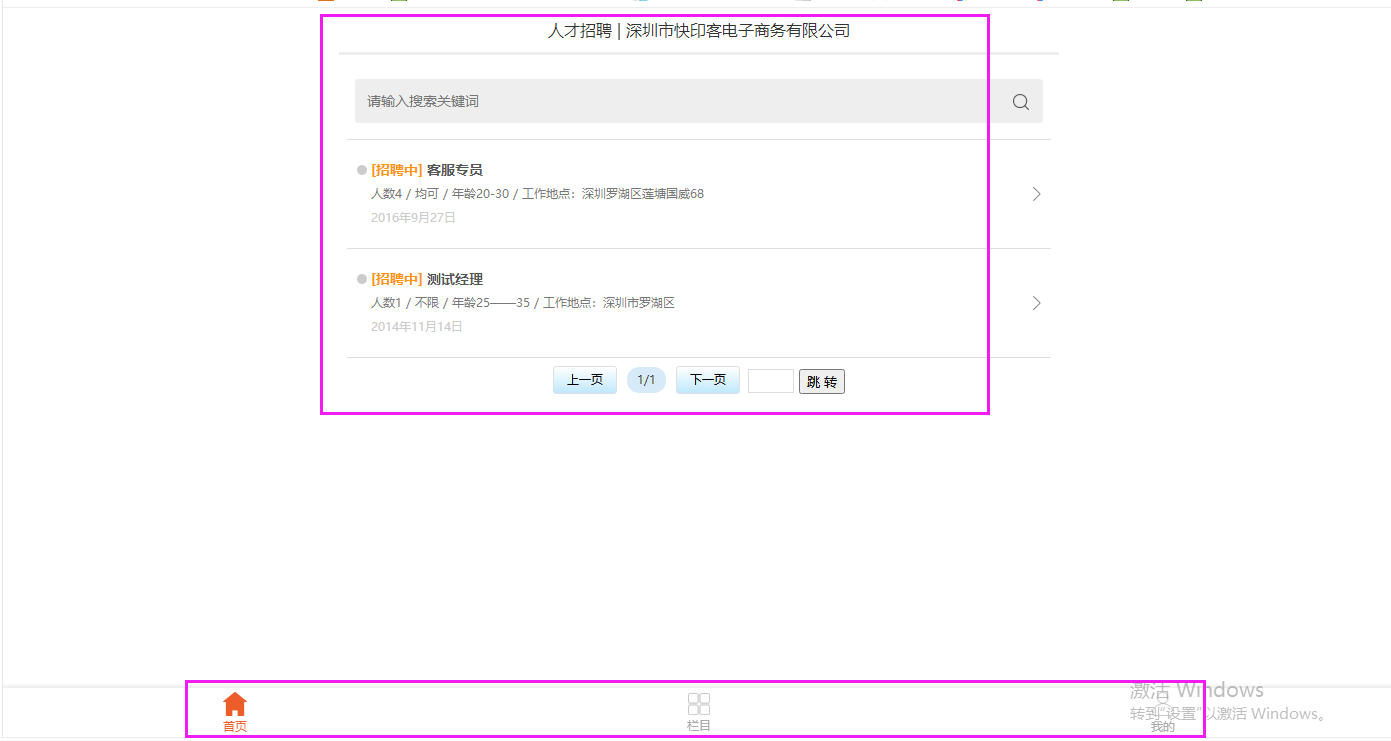
Task: Click the gray bullet before 测试经理
Action: pyautogui.click(x=362, y=279)
